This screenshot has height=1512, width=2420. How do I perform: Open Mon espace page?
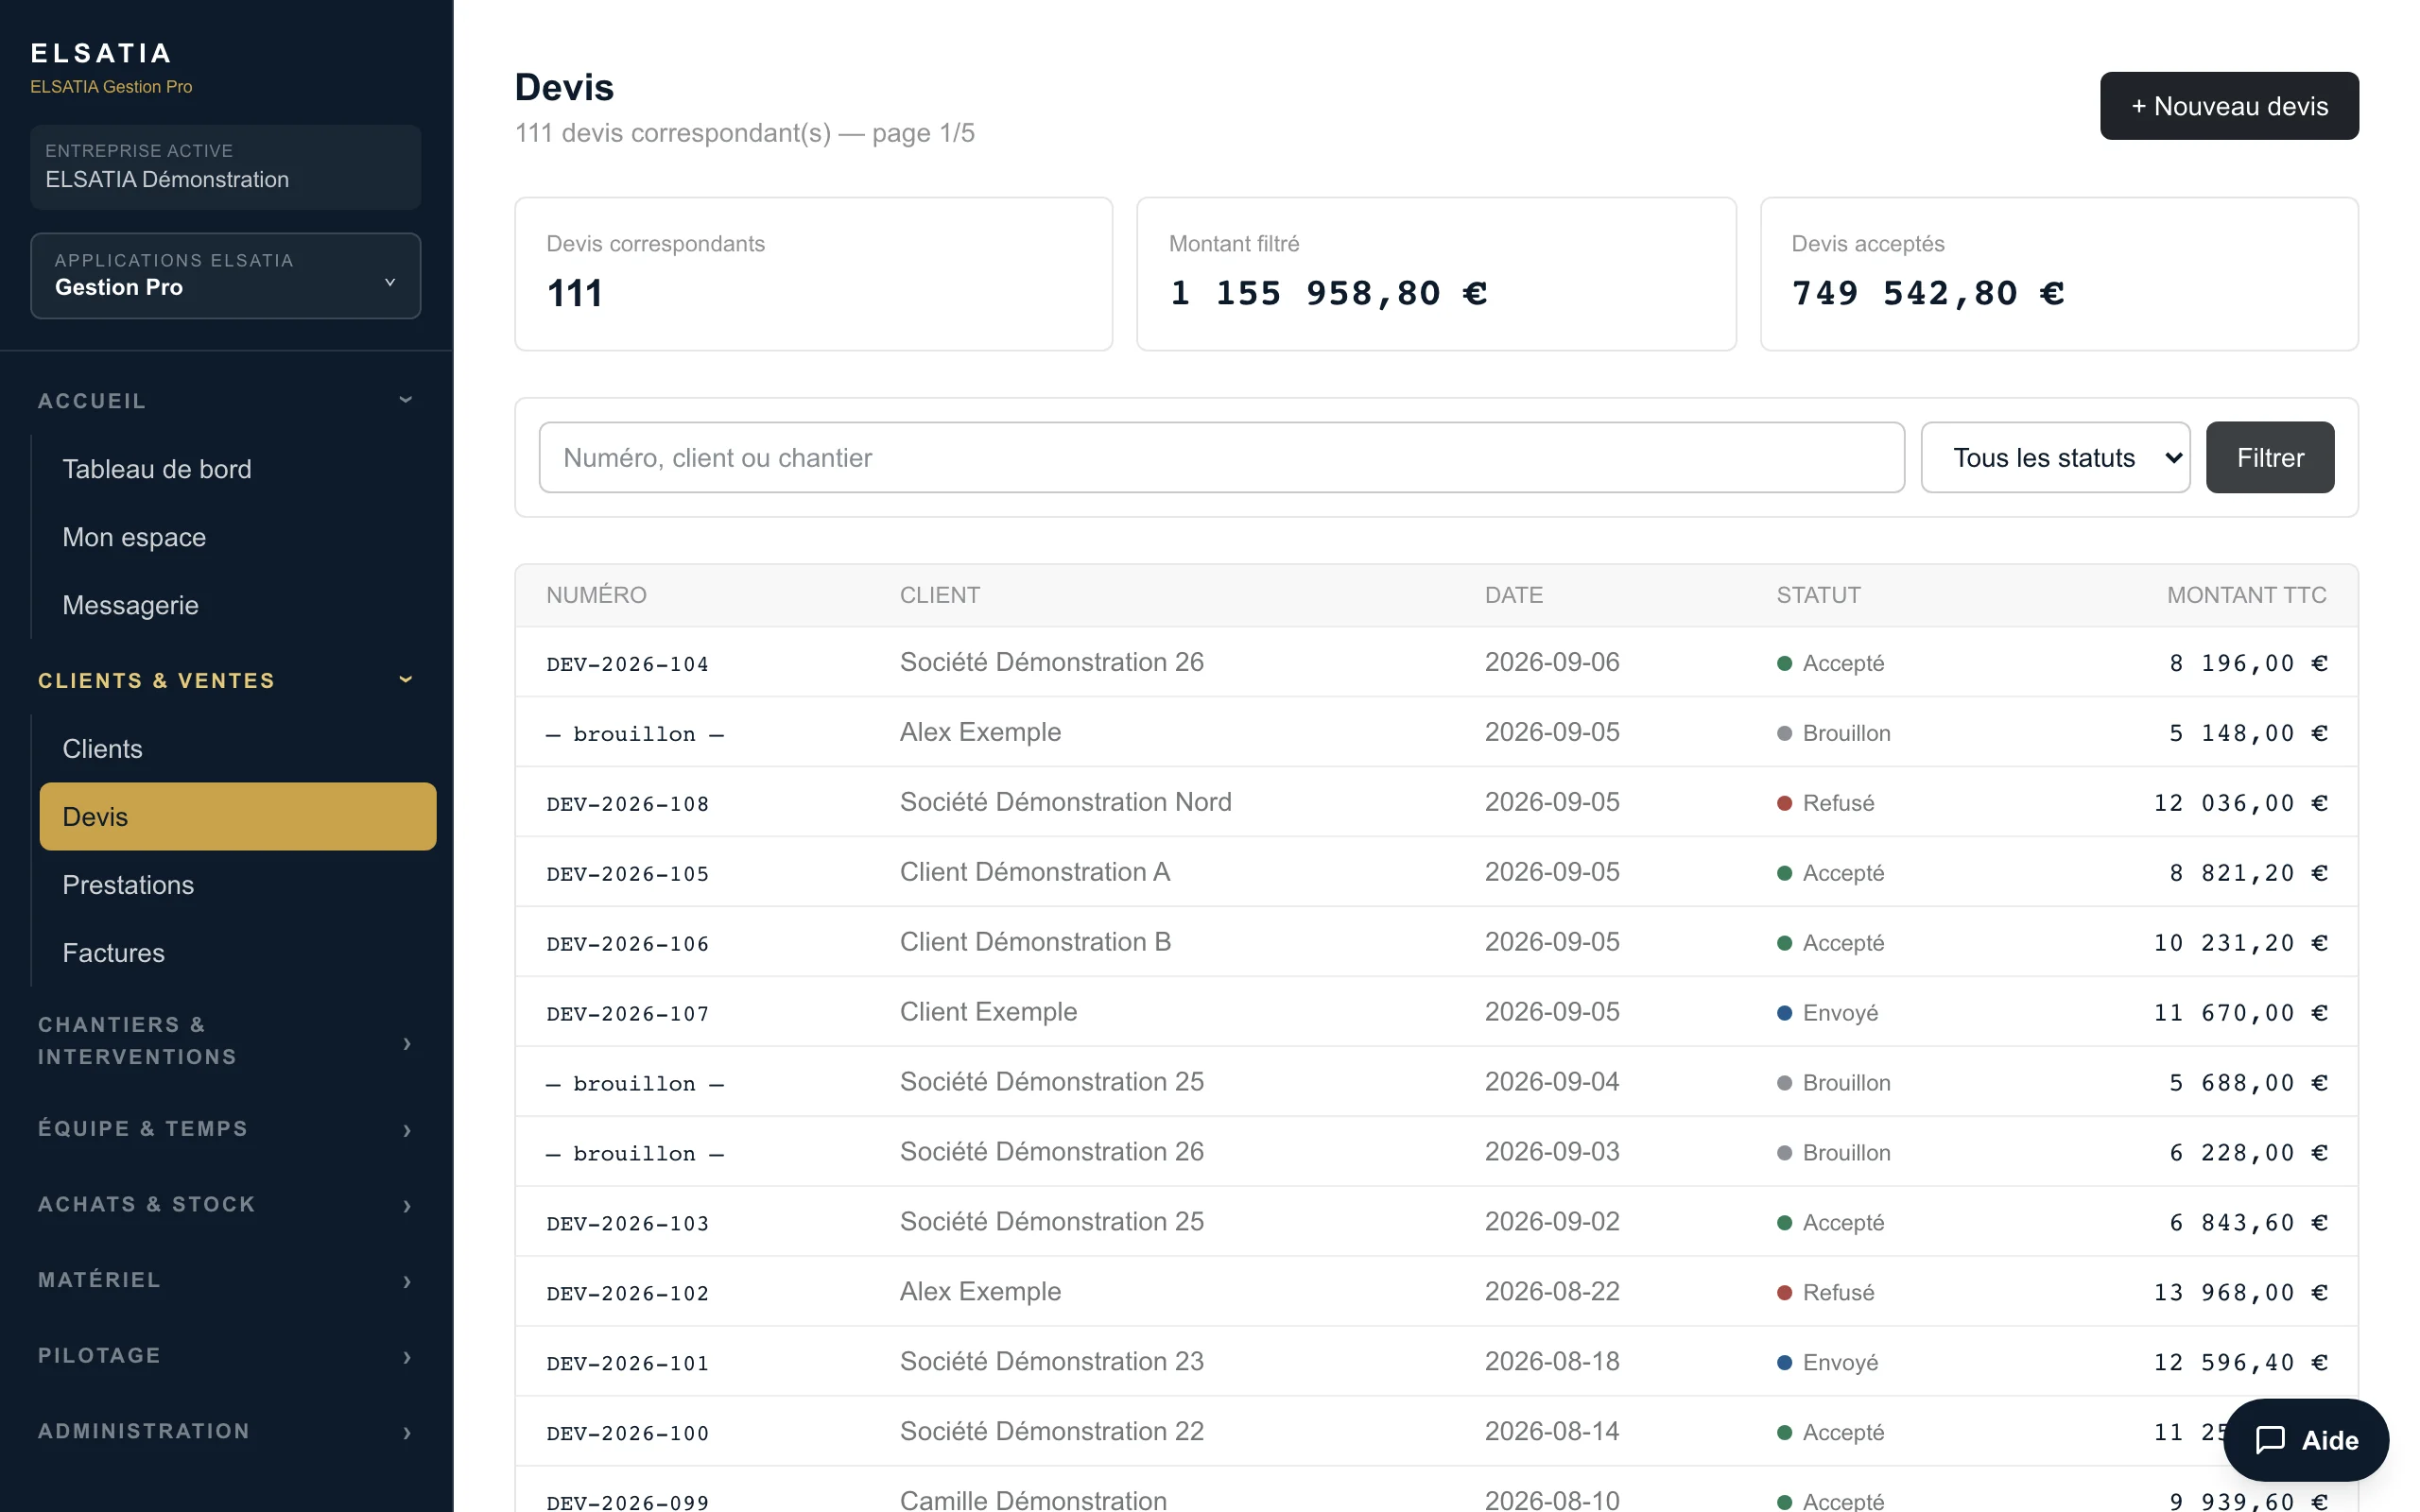point(238,537)
